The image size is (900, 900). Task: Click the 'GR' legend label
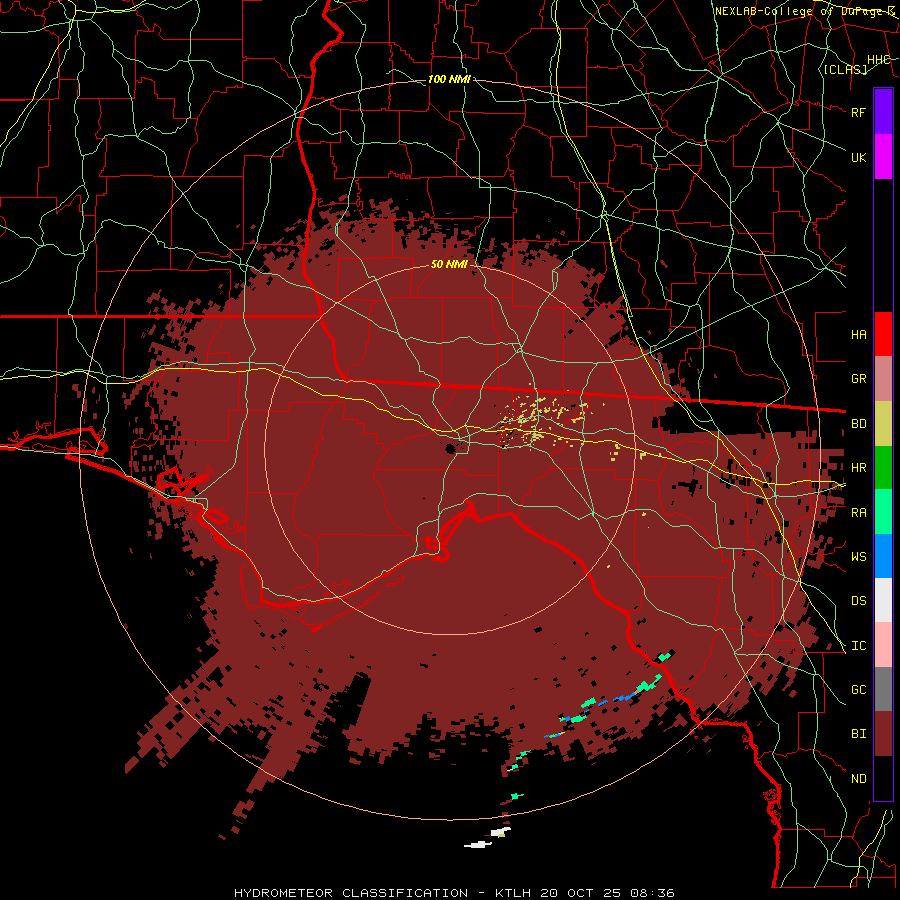click(x=858, y=379)
